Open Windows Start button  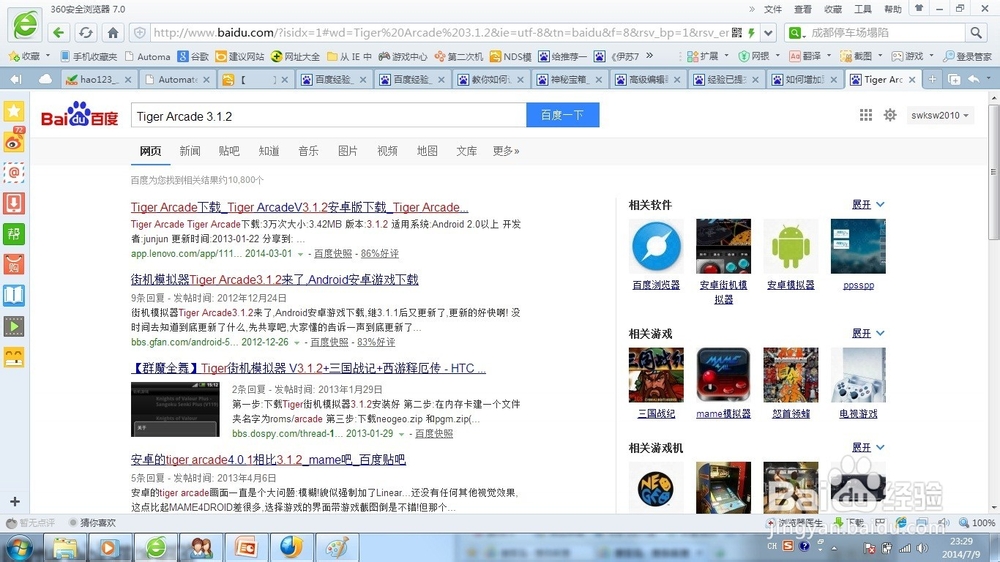[x=19, y=548]
